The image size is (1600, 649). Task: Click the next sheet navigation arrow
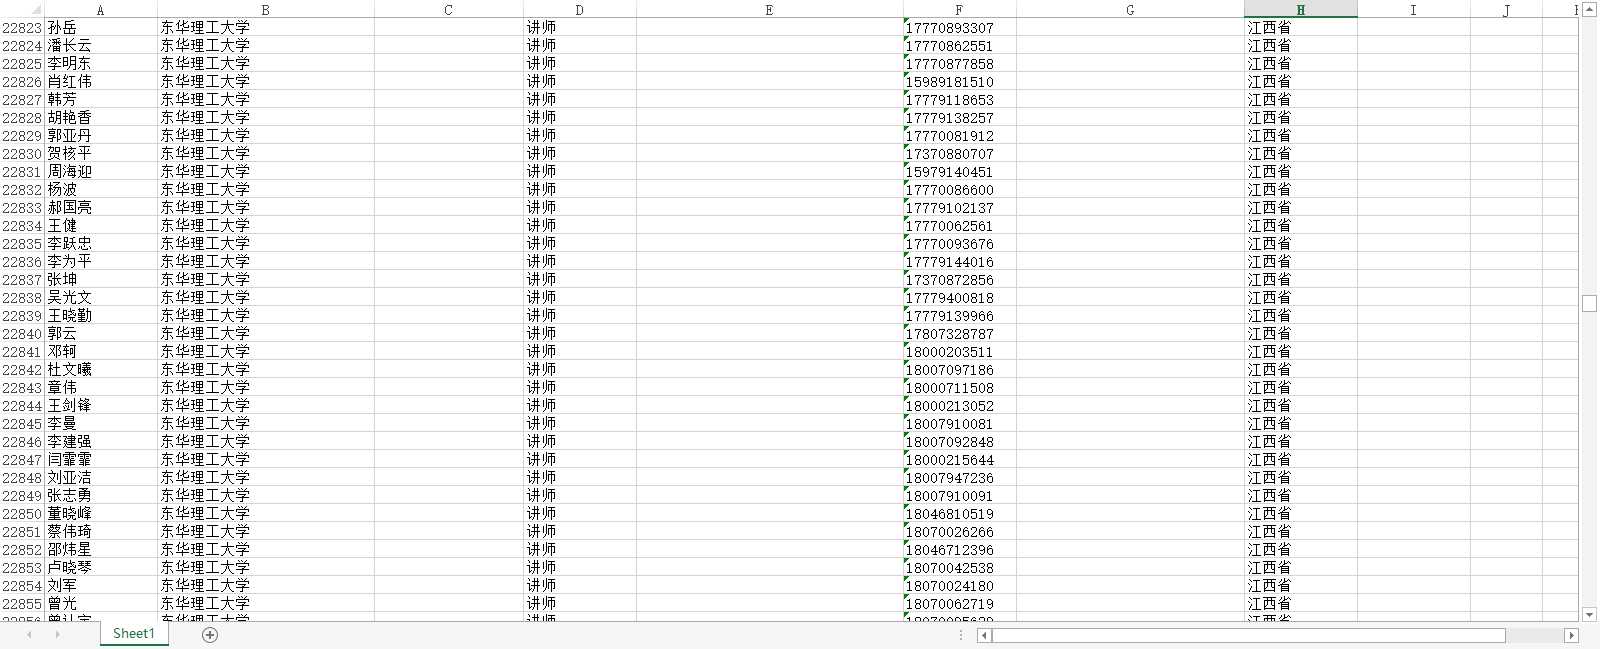pyautogui.click(x=57, y=635)
